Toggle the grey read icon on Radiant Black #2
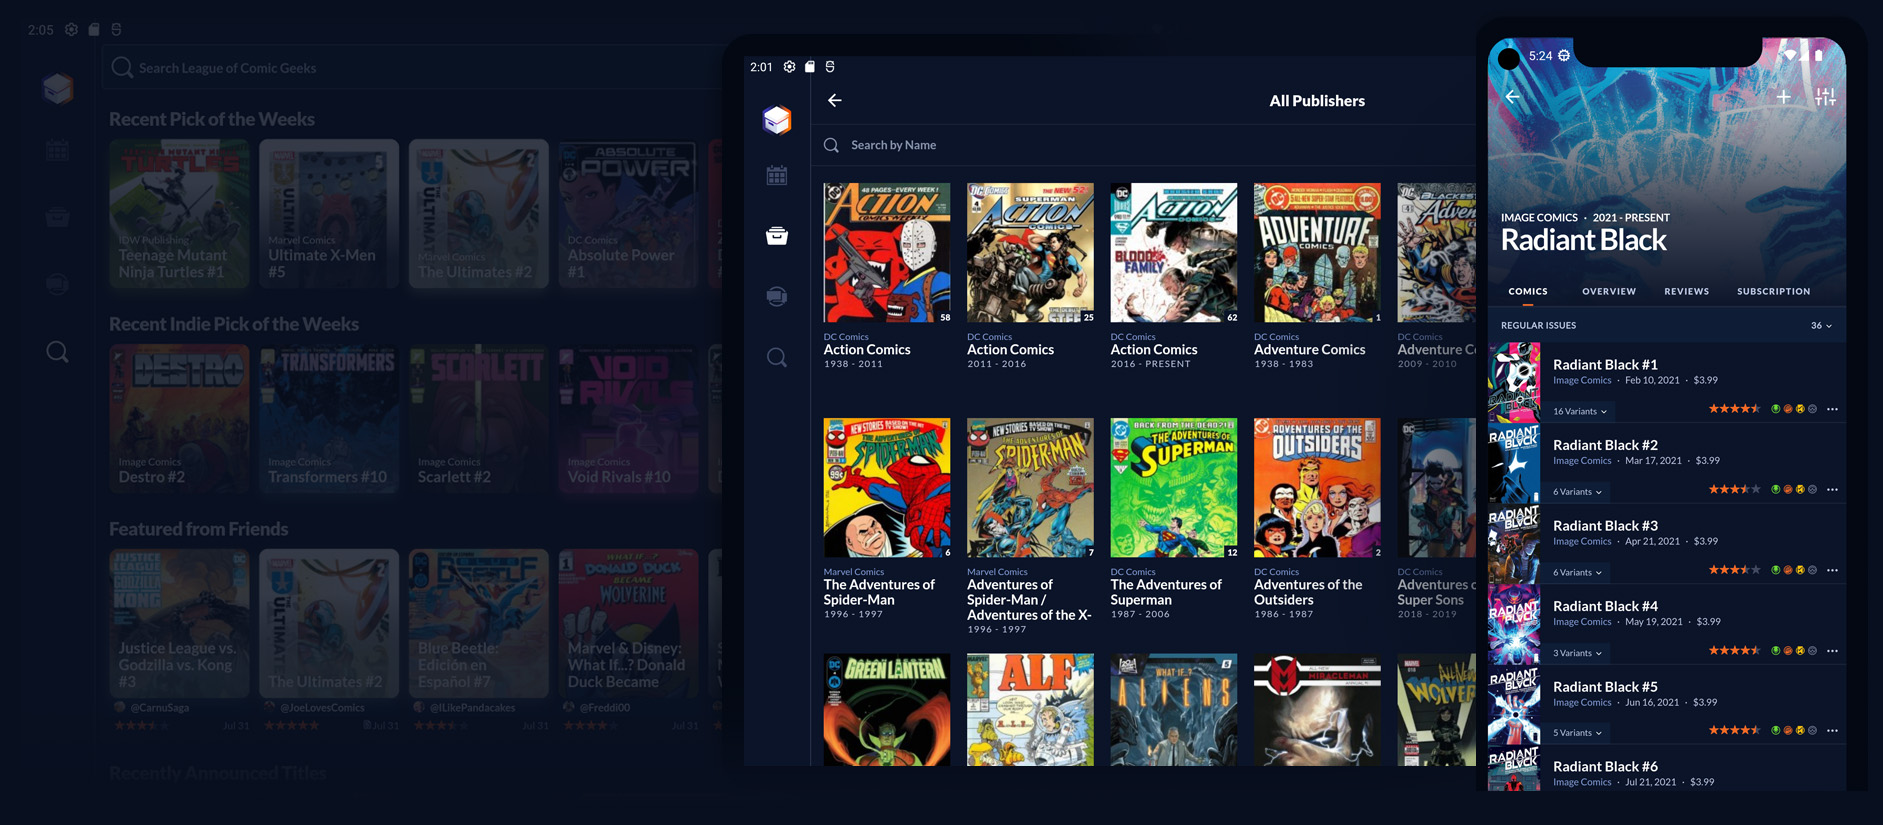Viewport: 1883px width, 825px height. point(1812,490)
